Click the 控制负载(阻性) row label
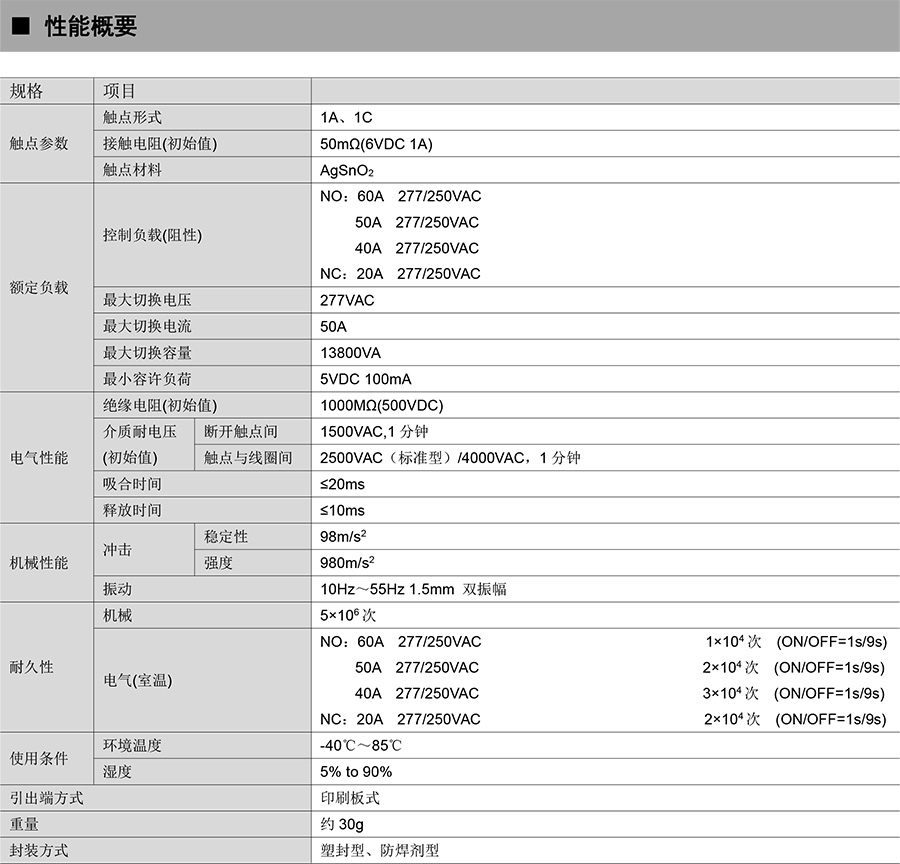Image resolution: width=900 pixels, height=864 pixels. [152, 235]
